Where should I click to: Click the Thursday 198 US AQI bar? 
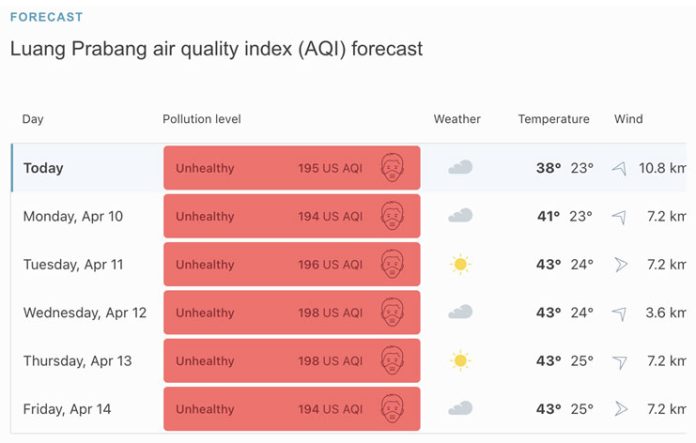(292, 360)
